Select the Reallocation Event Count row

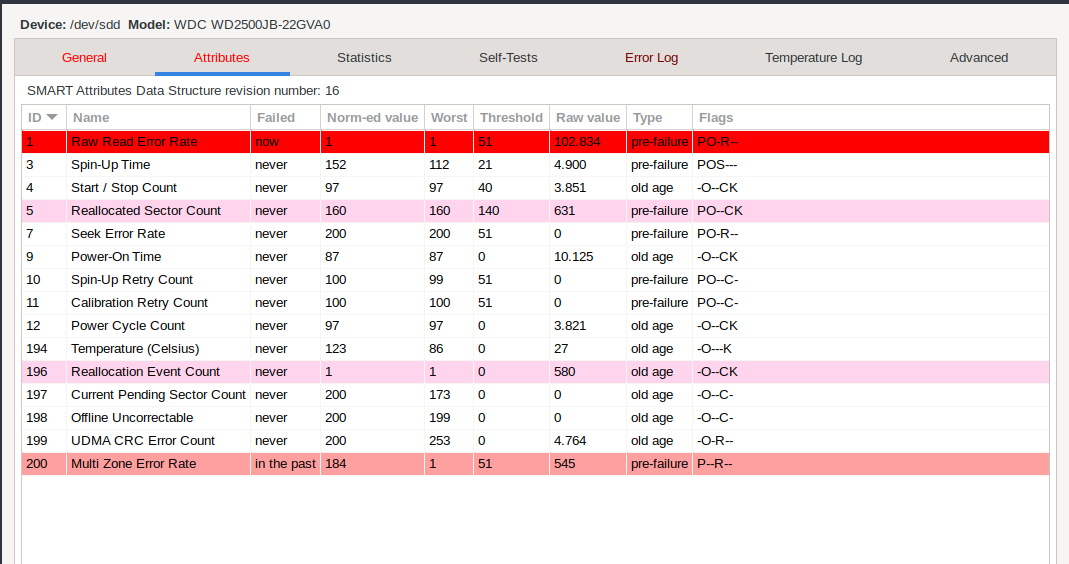(535, 372)
